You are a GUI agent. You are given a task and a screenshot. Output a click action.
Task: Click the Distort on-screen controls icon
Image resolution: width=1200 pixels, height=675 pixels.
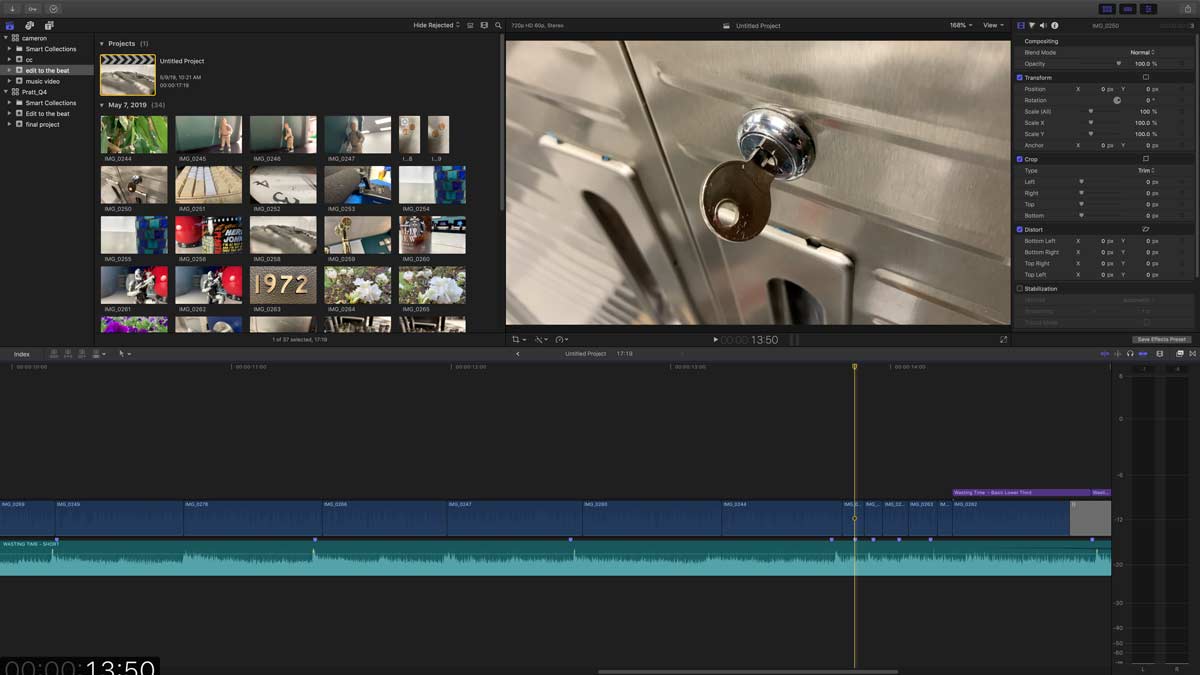click(x=1146, y=229)
